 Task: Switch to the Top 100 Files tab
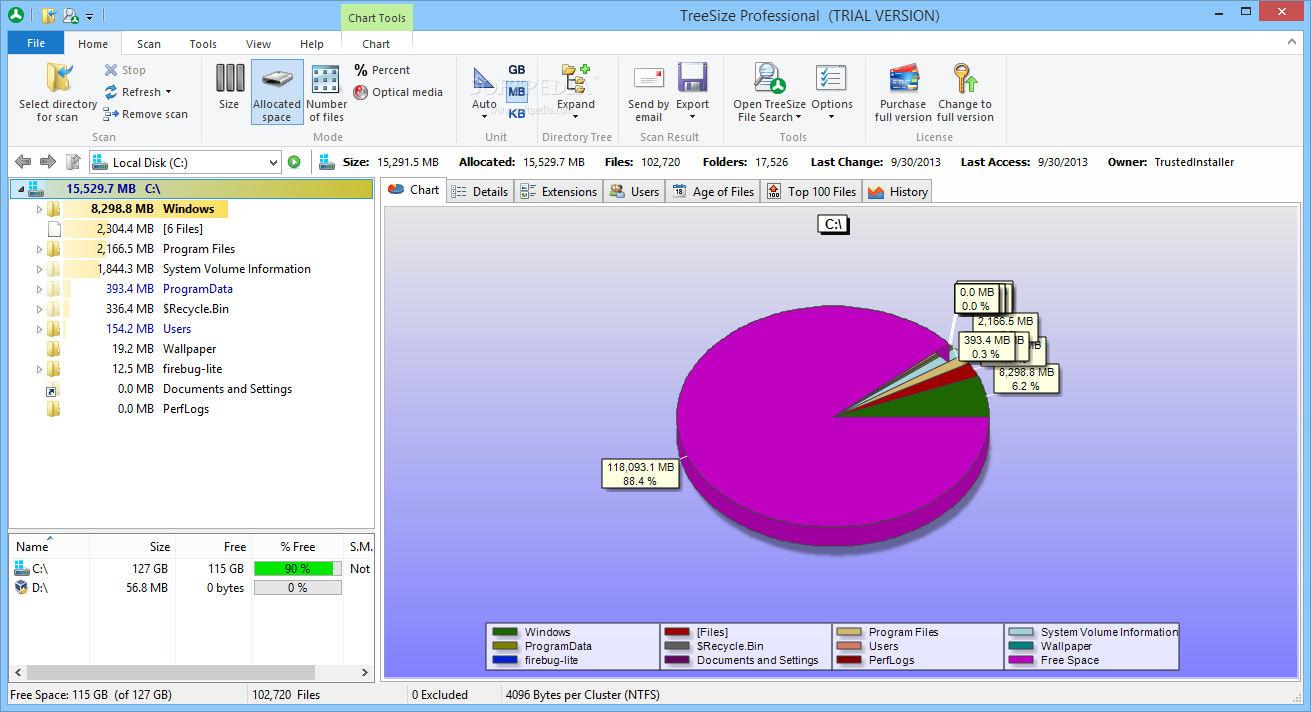click(811, 192)
